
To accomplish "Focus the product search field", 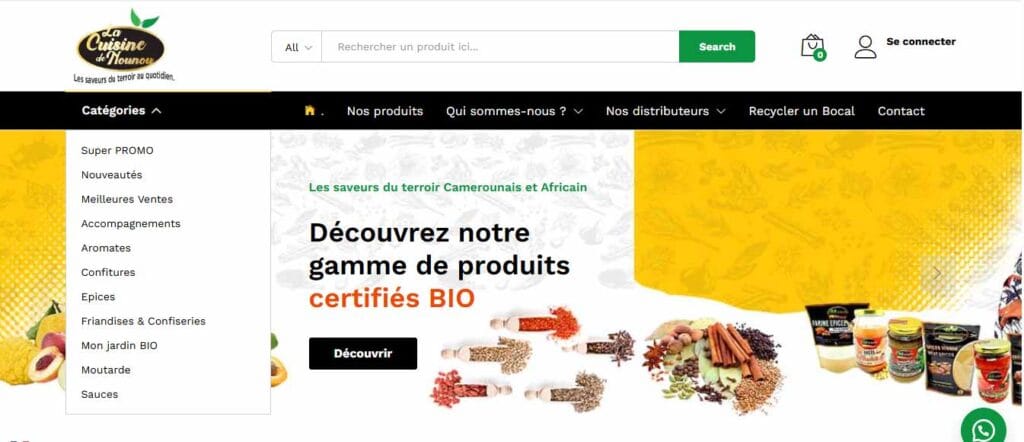I will pyautogui.click(x=500, y=47).
